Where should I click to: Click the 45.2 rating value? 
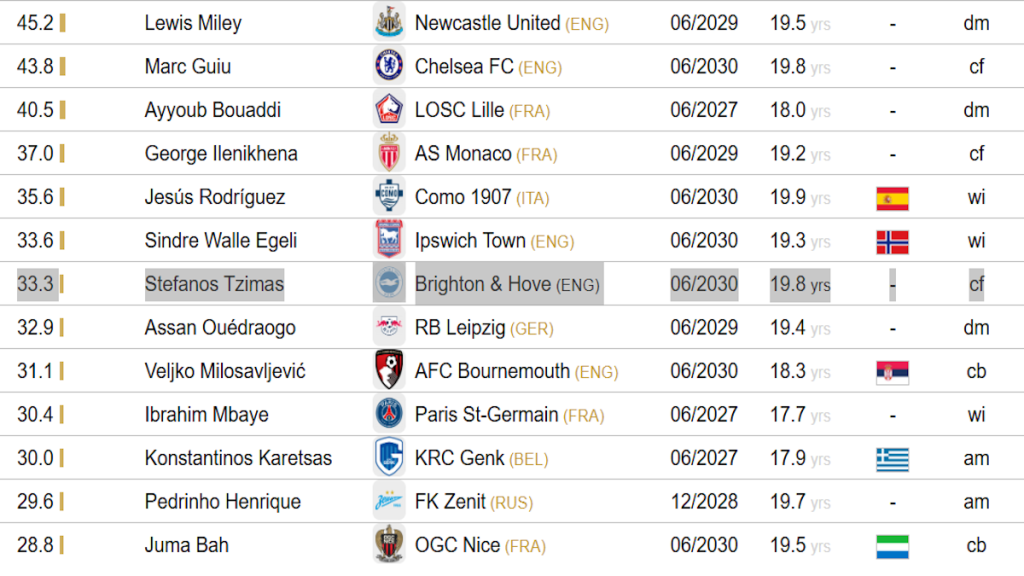click(x=35, y=23)
